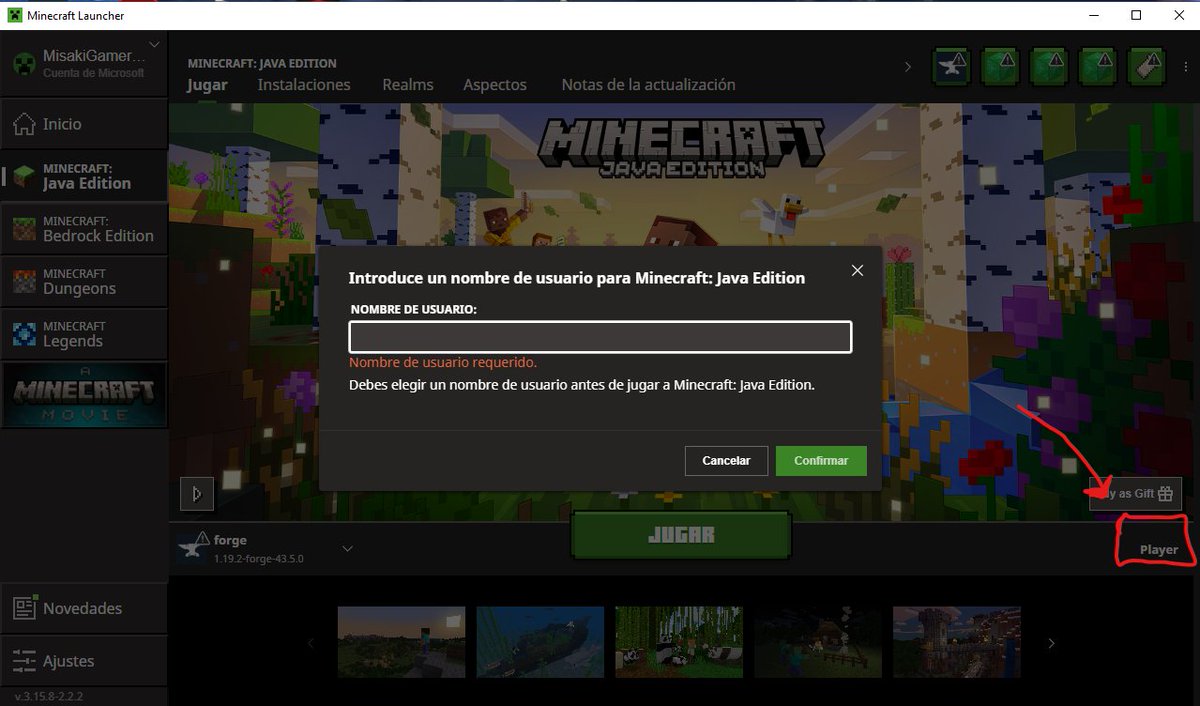1200x706 pixels.
Task: Click Confirmar button in dialog
Action: point(821,461)
